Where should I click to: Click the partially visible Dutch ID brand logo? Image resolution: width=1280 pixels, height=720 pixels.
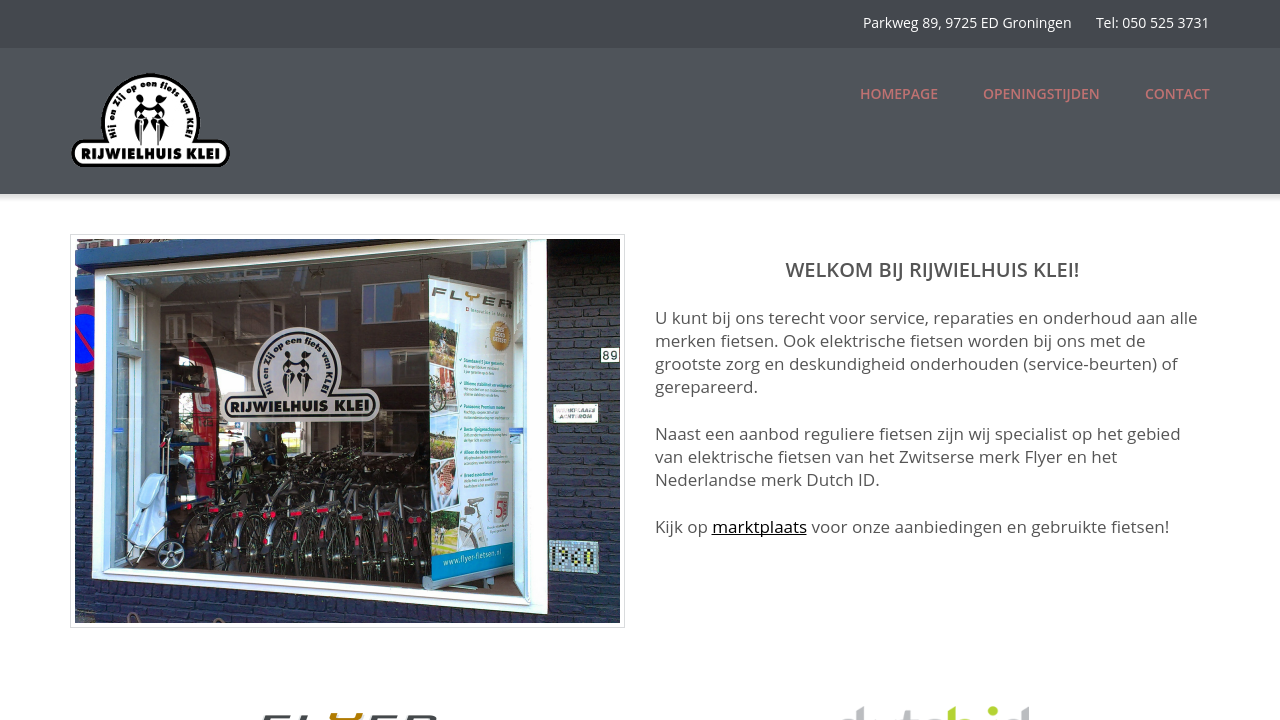(x=934, y=712)
